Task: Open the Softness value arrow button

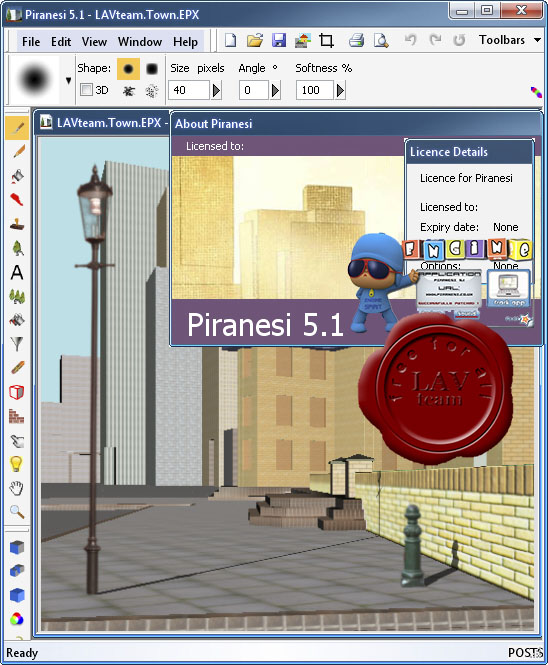Action: tap(340, 90)
